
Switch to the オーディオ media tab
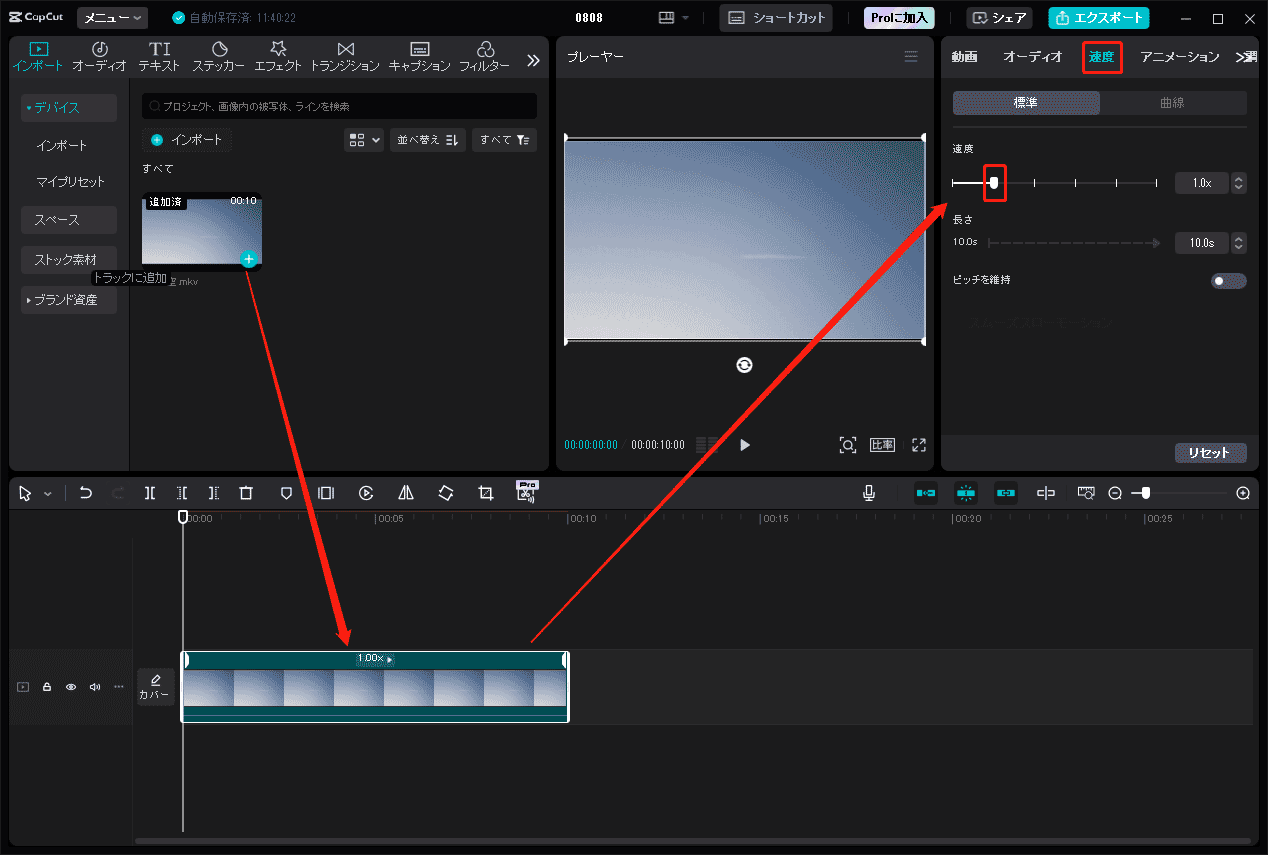click(x=99, y=57)
